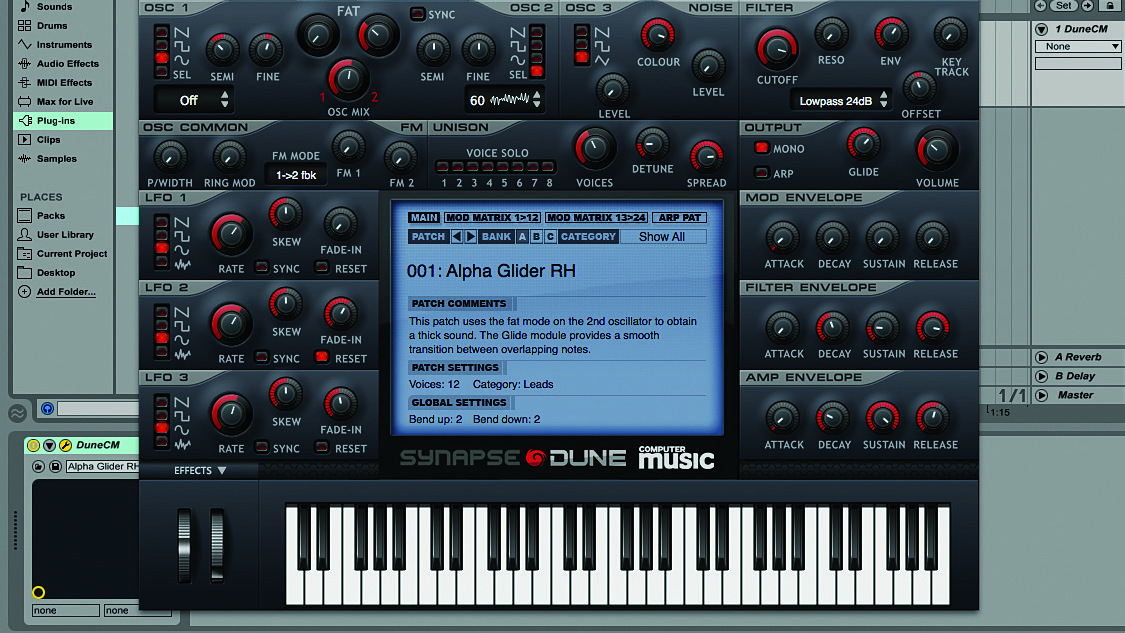Switch to the MAIN display tab

tap(424, 217)
